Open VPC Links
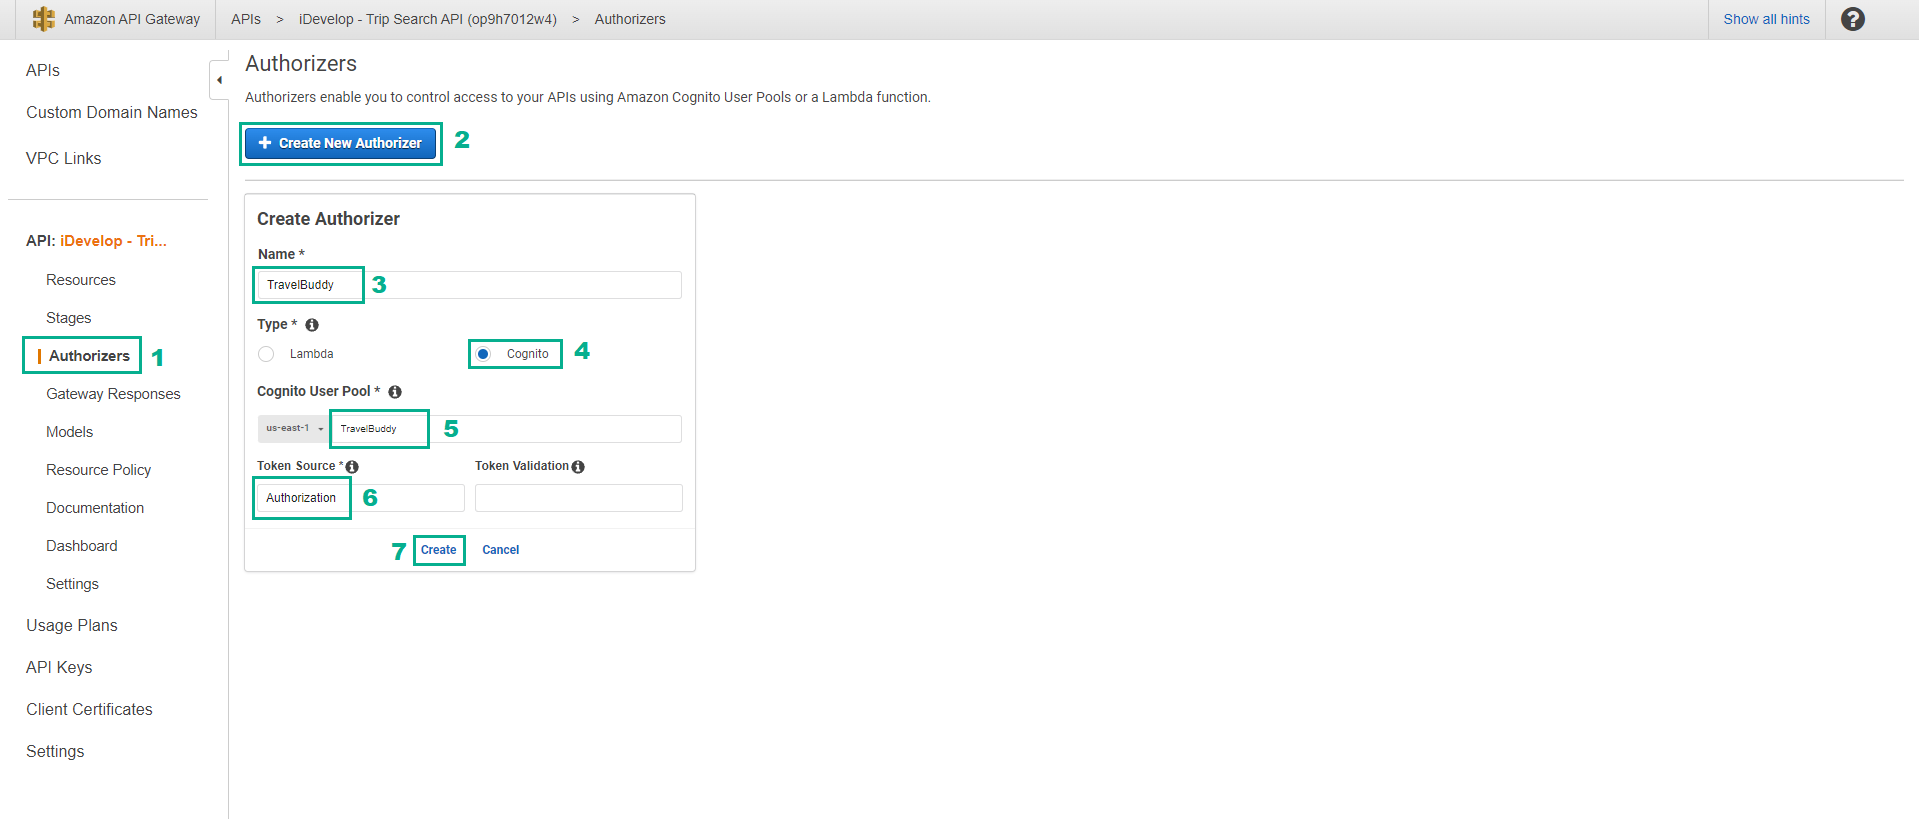The width and height of the screenshot is (1919, 819). click(x=64, y=158)
